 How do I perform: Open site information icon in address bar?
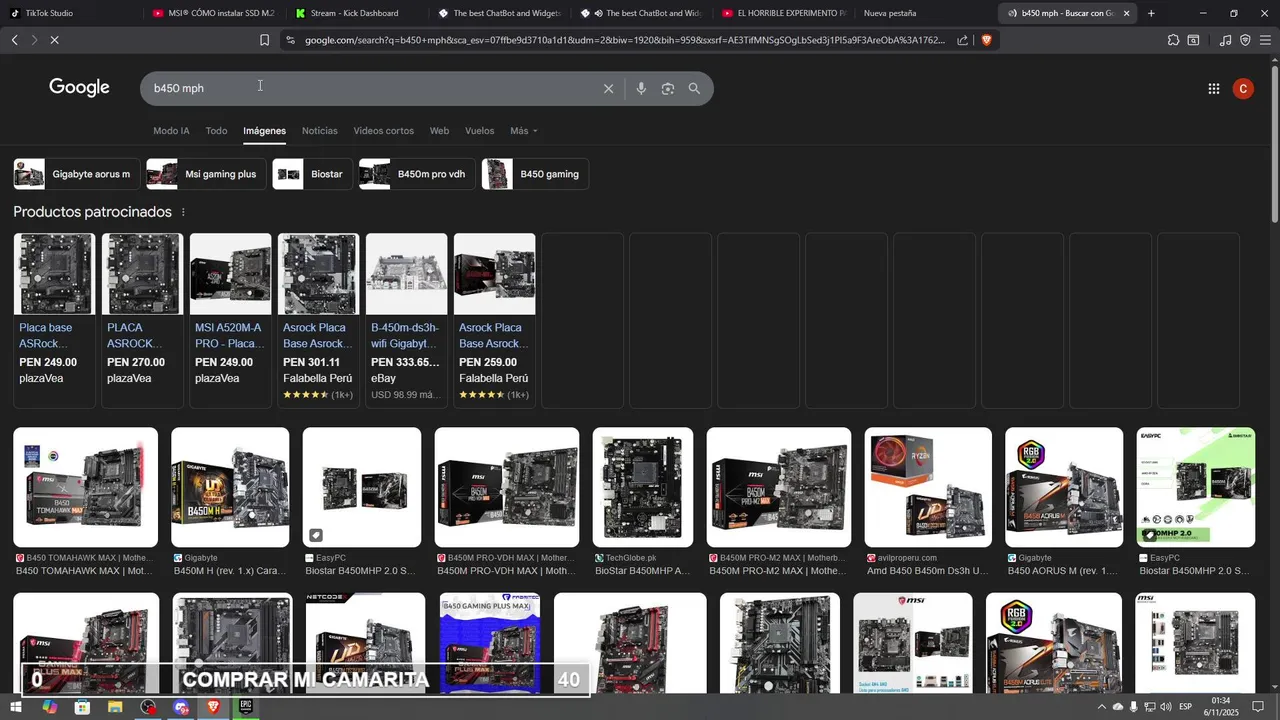(290, 40)
